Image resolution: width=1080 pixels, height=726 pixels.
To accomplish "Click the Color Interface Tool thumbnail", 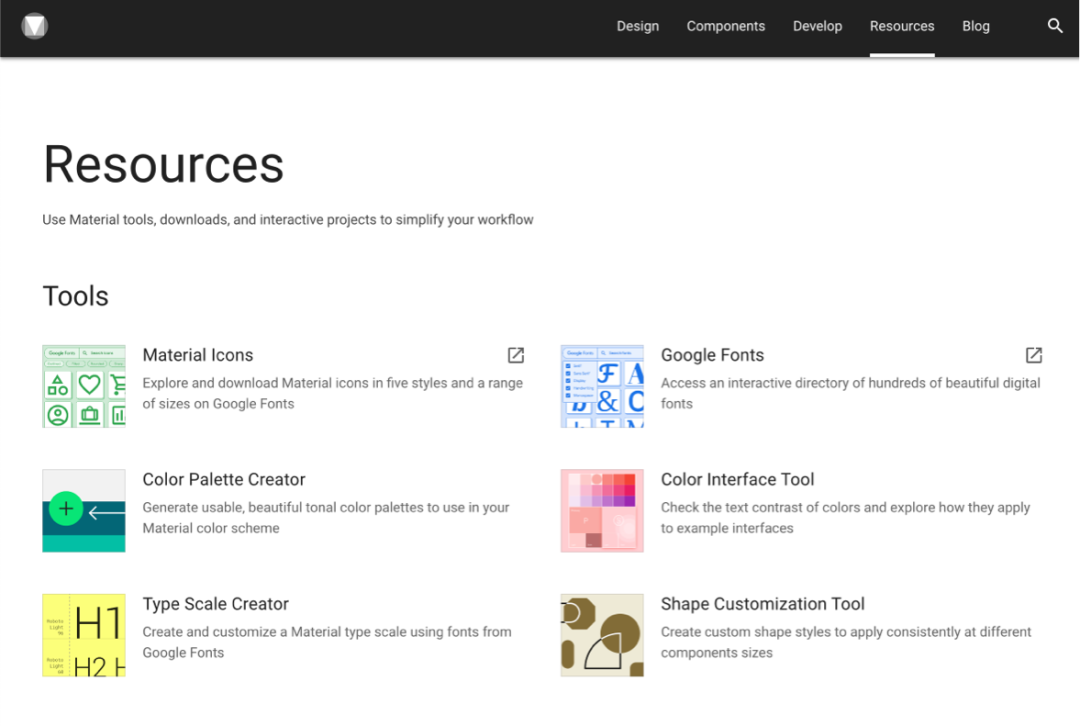I will [602, 511].
